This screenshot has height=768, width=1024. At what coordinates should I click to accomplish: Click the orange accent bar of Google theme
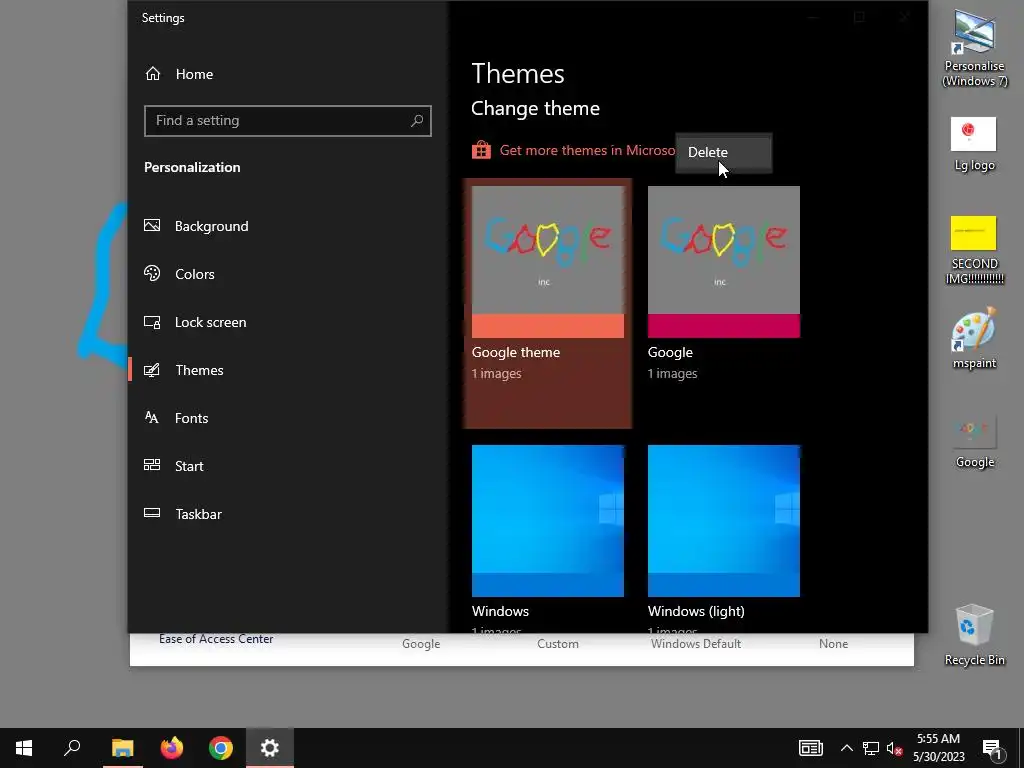(548, 326)
